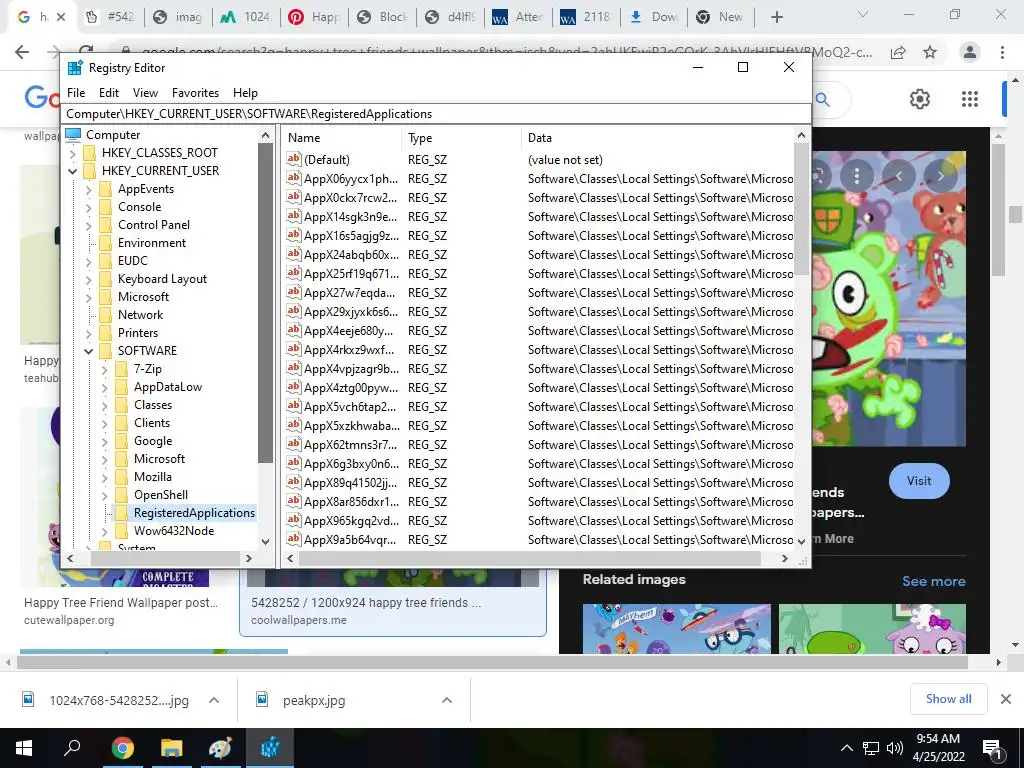Viewport: 1024px width, 768px height.
Task: Collapse the HKEY_CURRENT_USER tree node
Action: coord(72,171)
